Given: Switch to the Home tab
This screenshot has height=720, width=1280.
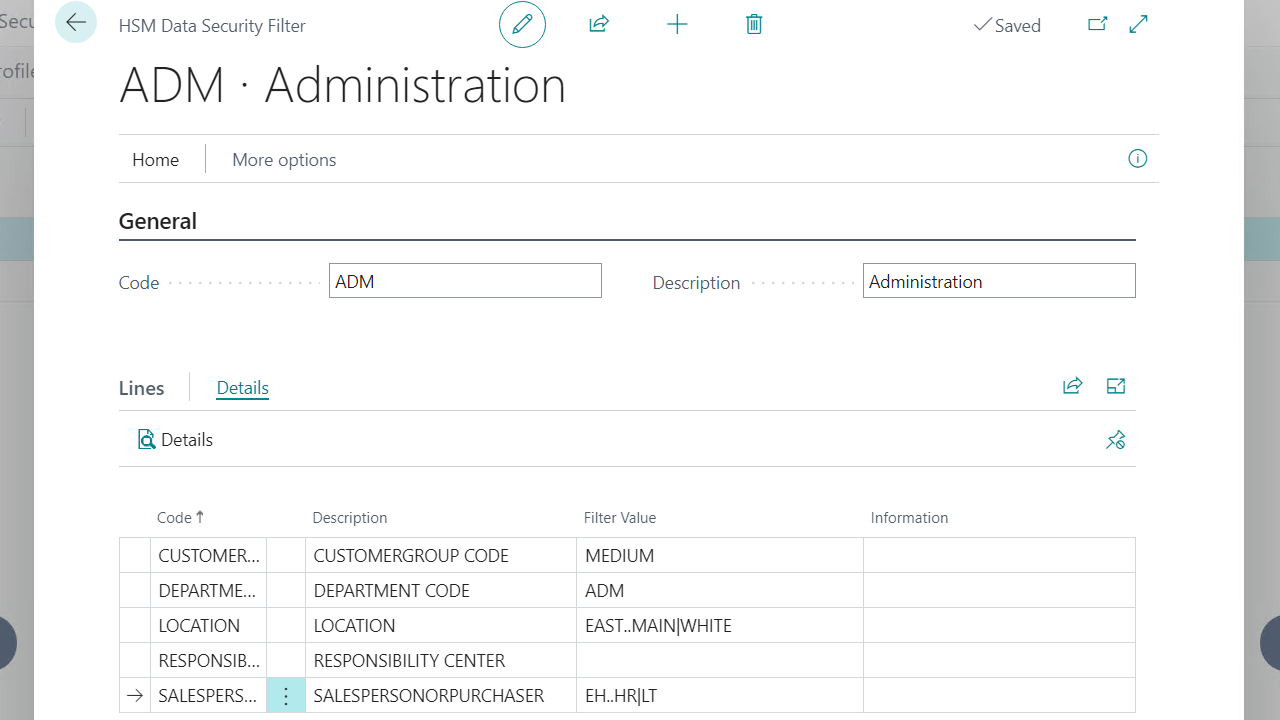Looking at the screenshot, I should [155, 159].
